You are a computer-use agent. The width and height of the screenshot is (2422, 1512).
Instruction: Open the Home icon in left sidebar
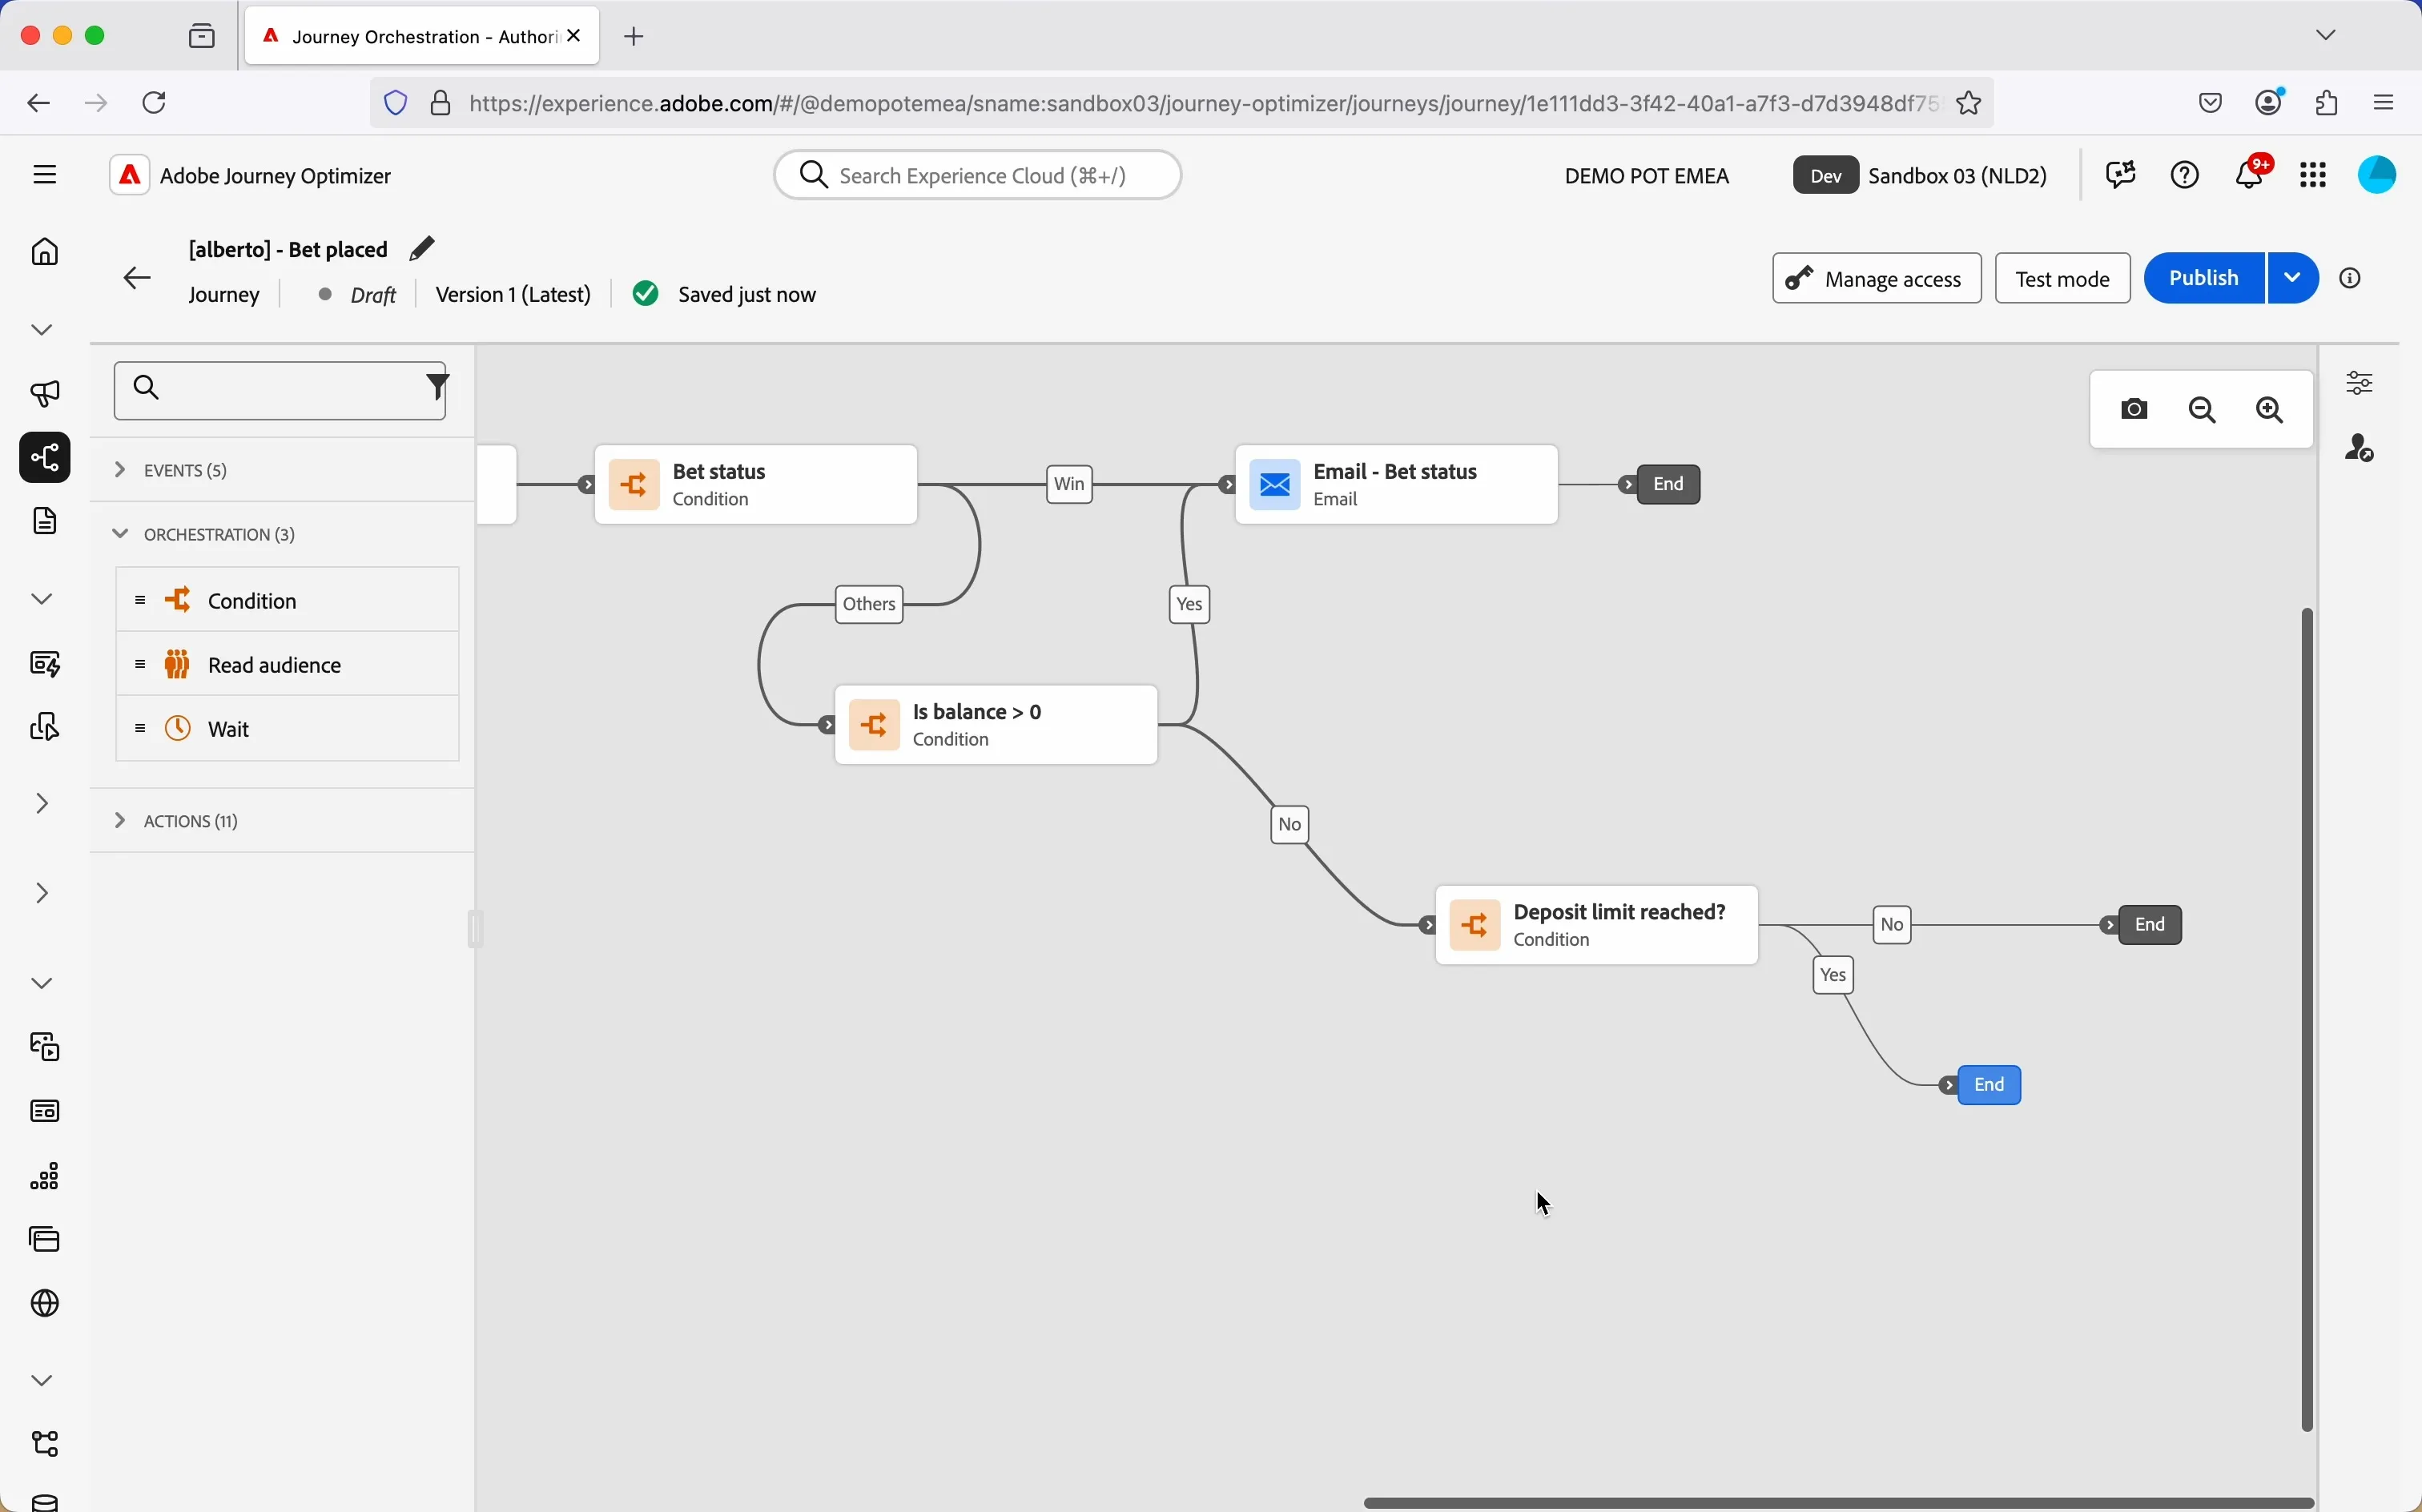point(45,252)
